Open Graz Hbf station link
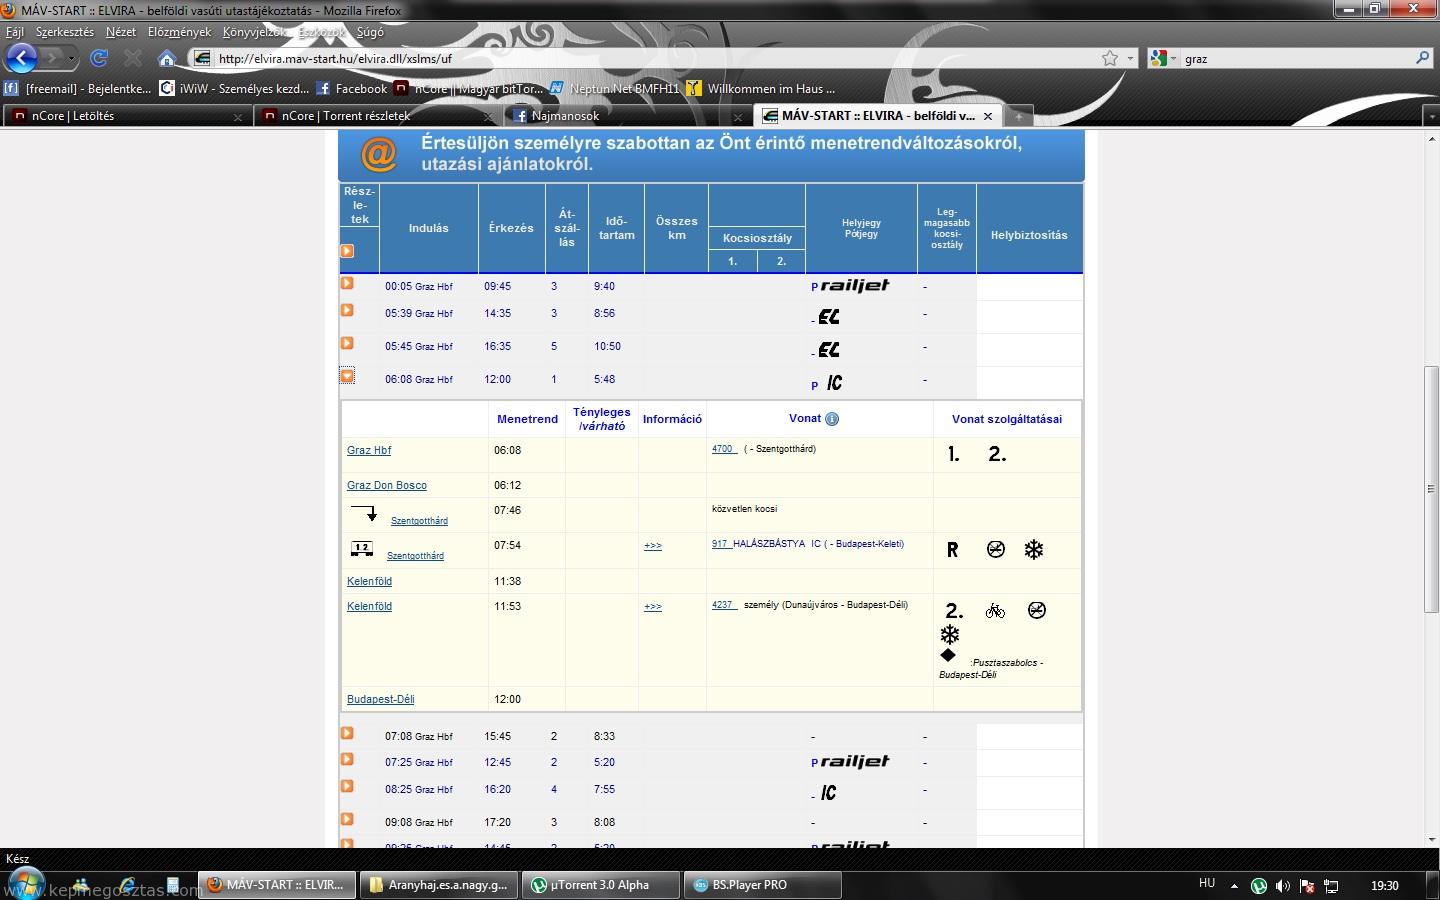The height and width of the screenshot is (900, 1440). [369, 450]
